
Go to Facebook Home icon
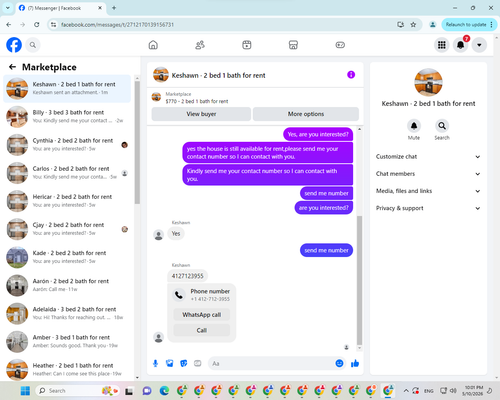pyautogui.click(x=153, y=45)
